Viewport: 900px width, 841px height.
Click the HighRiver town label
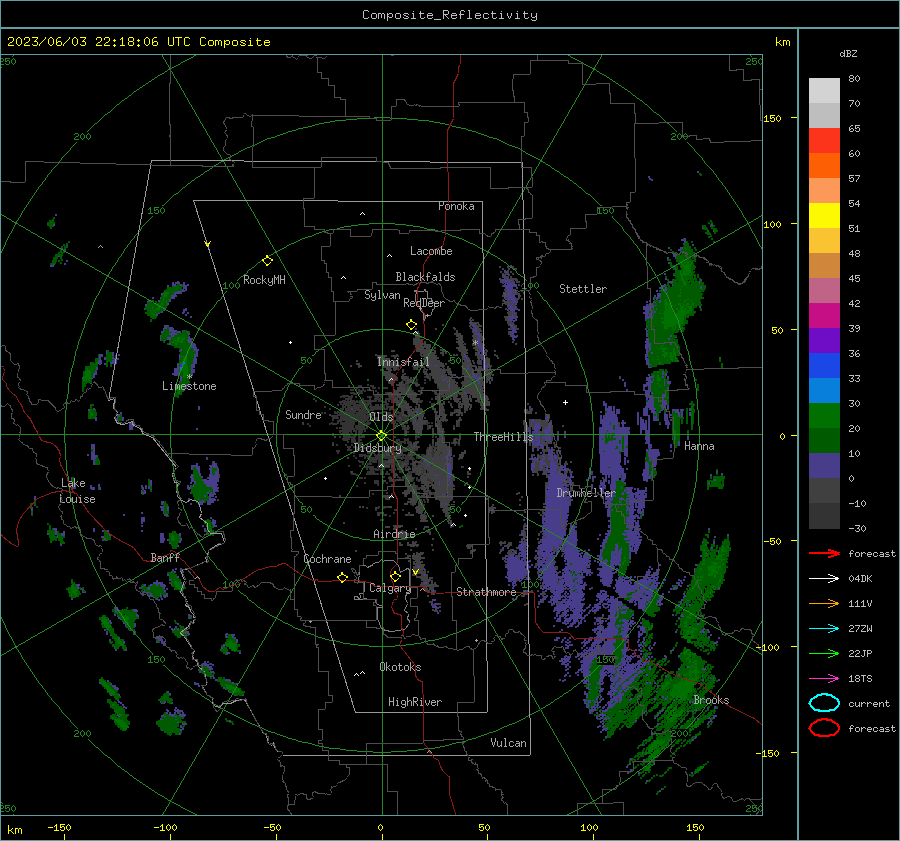pyautogui.click(x=415, y=702)
